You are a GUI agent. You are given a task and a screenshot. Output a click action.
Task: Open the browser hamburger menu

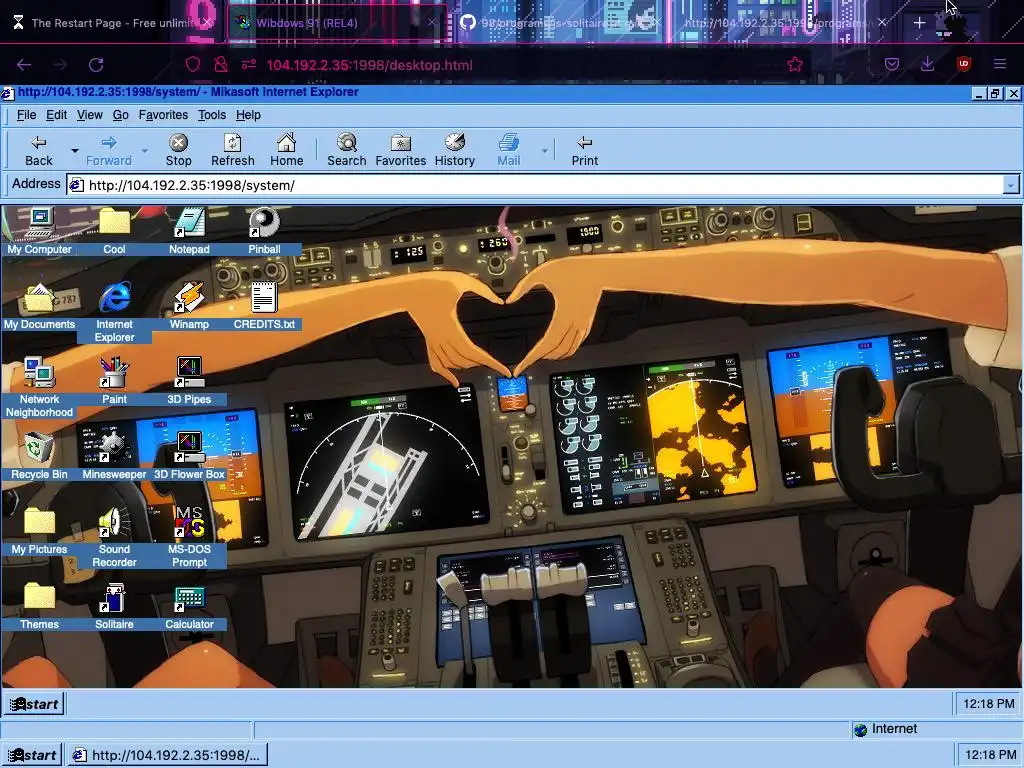[1000, 64]
